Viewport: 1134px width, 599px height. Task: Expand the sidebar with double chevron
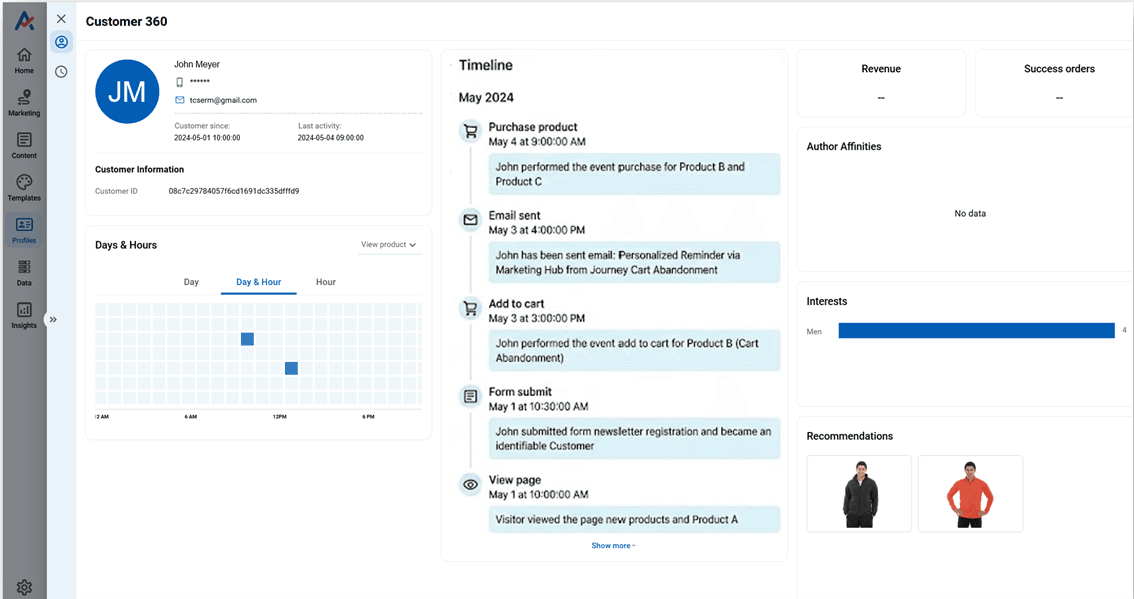(53, 320)
